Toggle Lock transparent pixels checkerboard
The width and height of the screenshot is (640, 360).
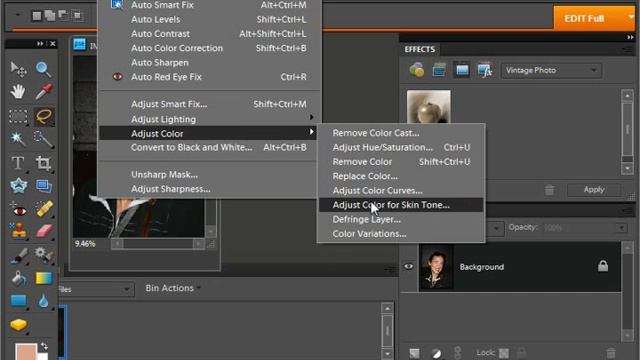(504, 353)
